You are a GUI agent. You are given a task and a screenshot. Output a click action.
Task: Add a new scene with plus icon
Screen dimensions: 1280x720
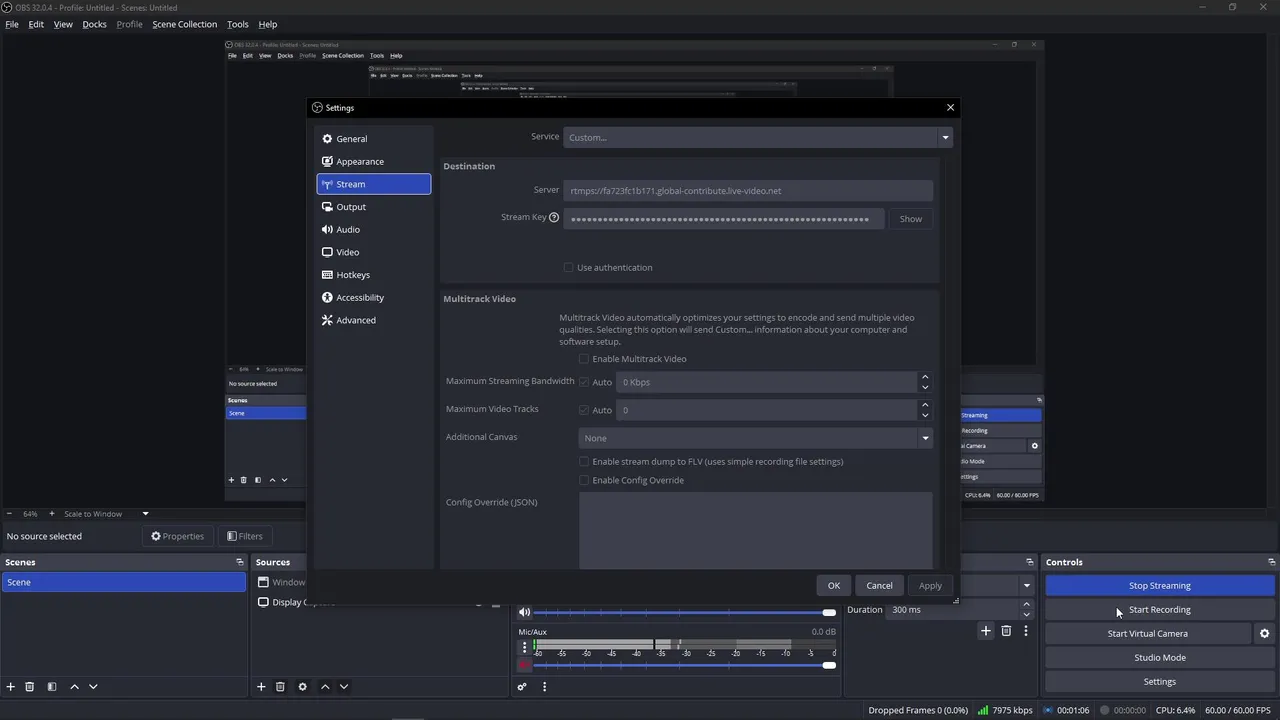[11, 687]
